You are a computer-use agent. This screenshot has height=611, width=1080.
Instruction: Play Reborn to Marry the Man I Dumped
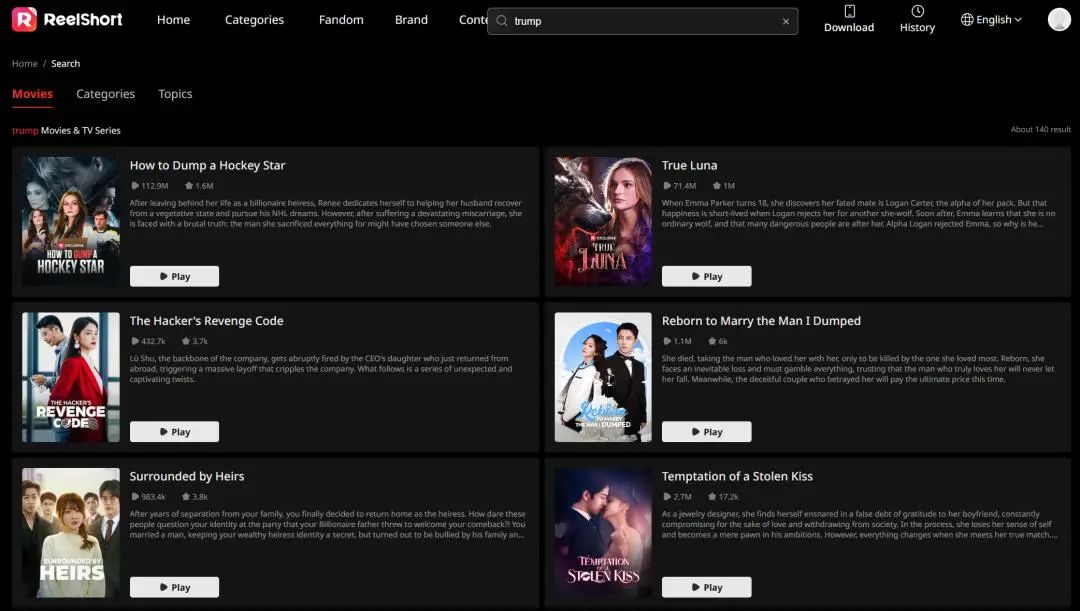(x=707, y=432)
